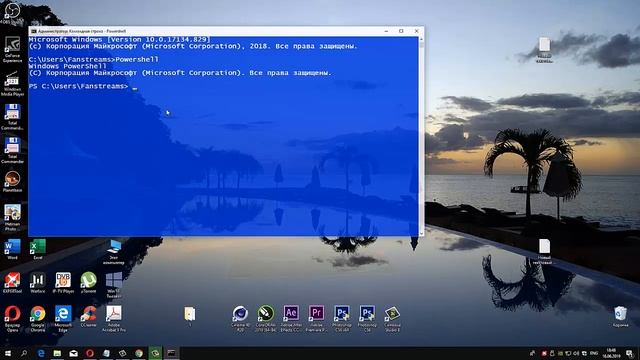
Task: Click the console vertical scrollbar
Action: point(421,136)
